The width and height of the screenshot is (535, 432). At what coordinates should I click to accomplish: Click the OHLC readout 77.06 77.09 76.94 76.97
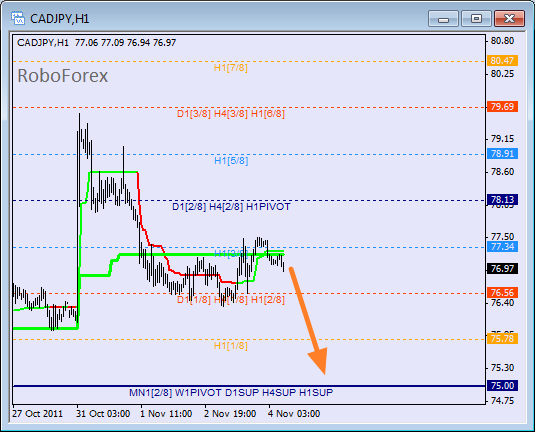[126, 43]
